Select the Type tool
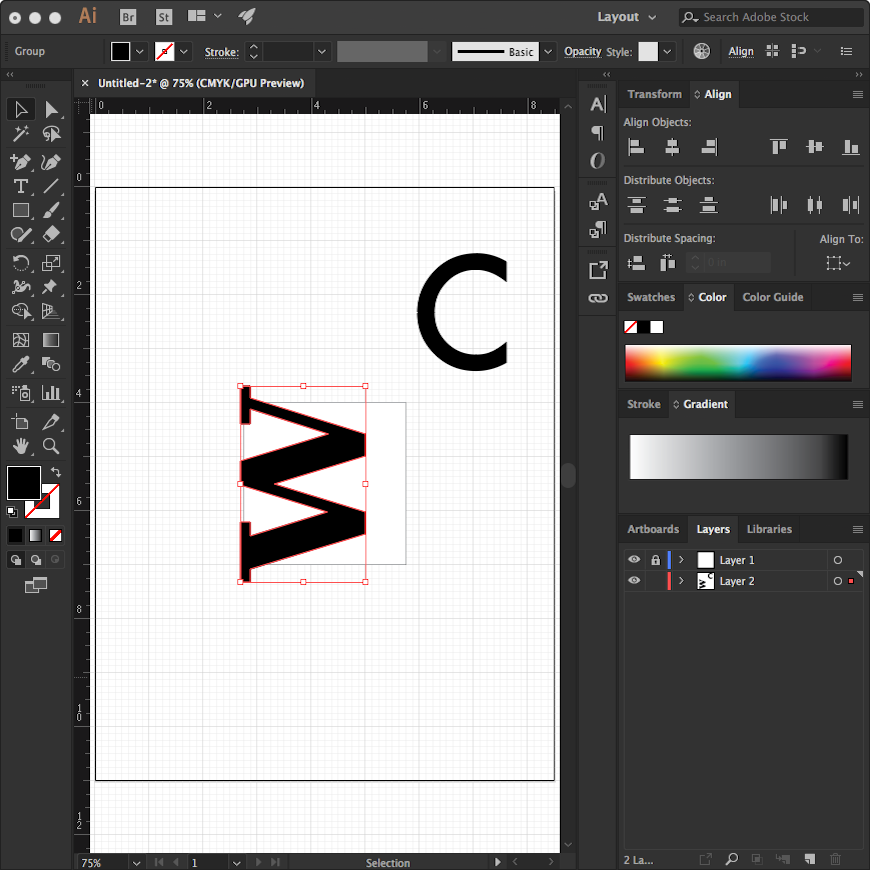 click(20, 186)
